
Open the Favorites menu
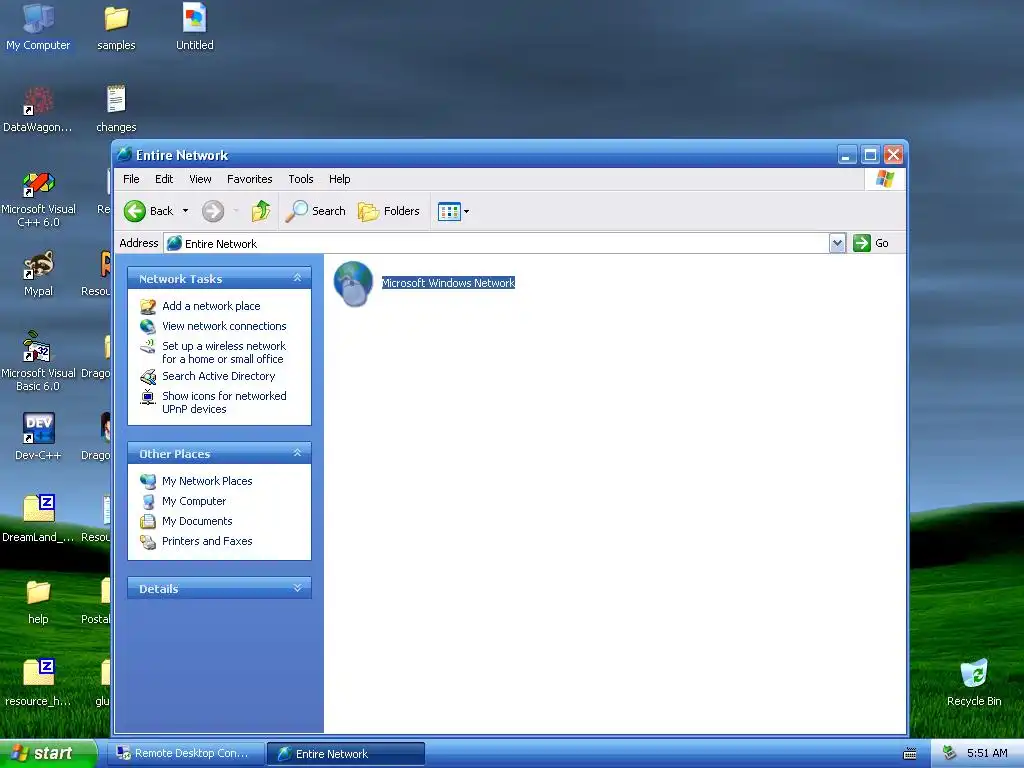click(x=249, y=179)
